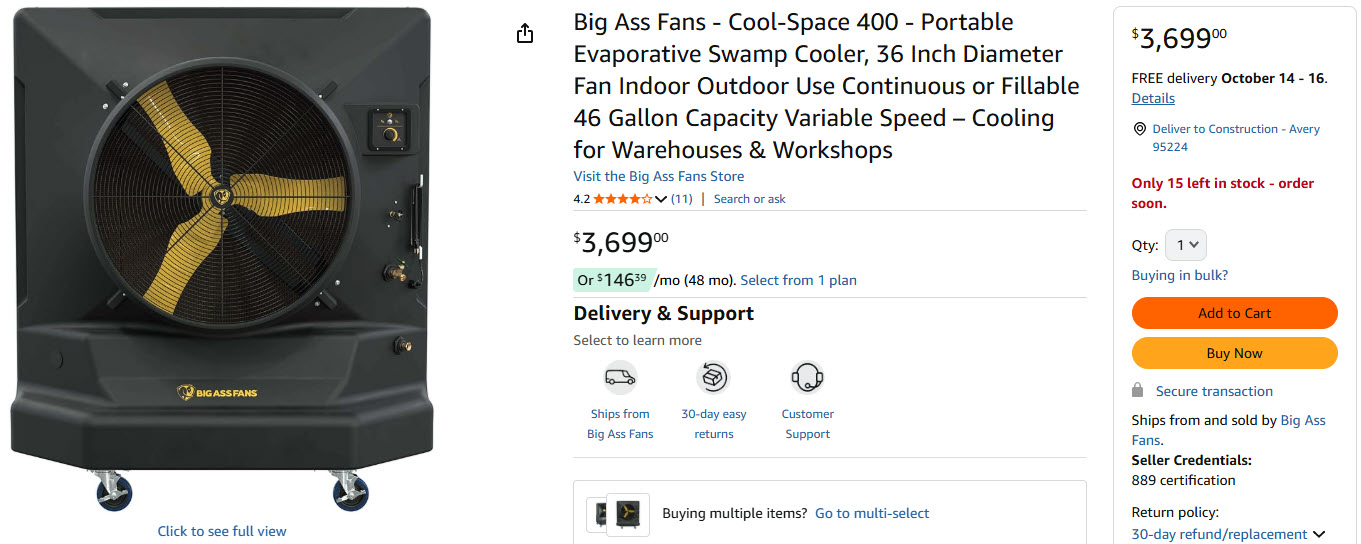Visit the Big Ass Fans Store link
Viewport: 1361px width, 544px height.
658,176
